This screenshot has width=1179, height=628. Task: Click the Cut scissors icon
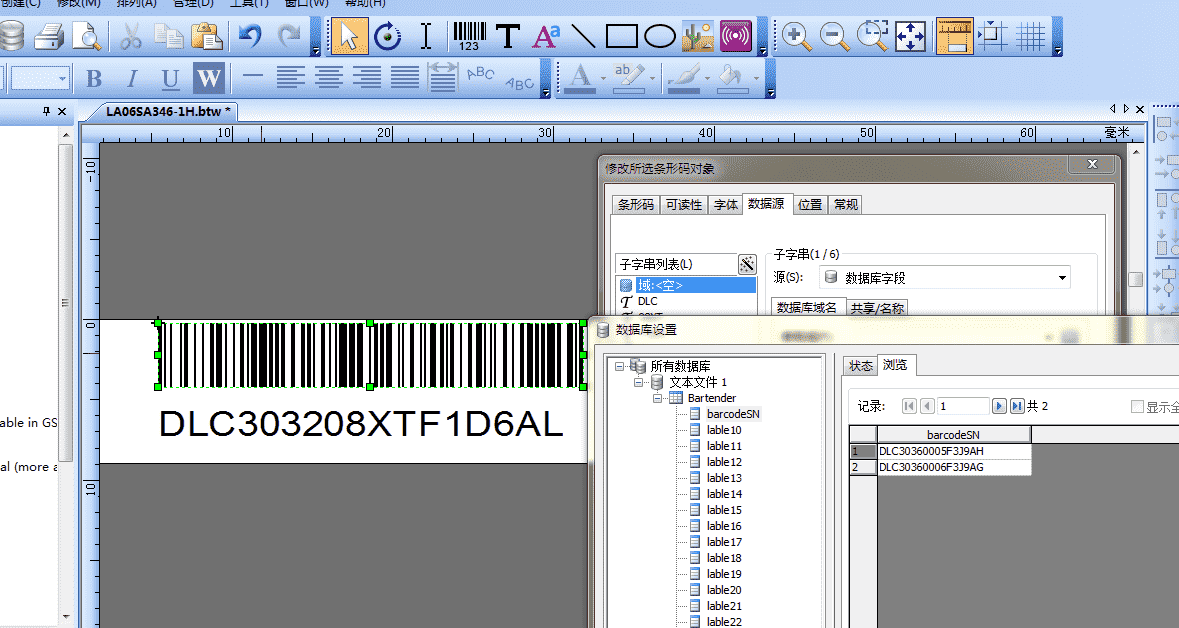click(131, 35)
